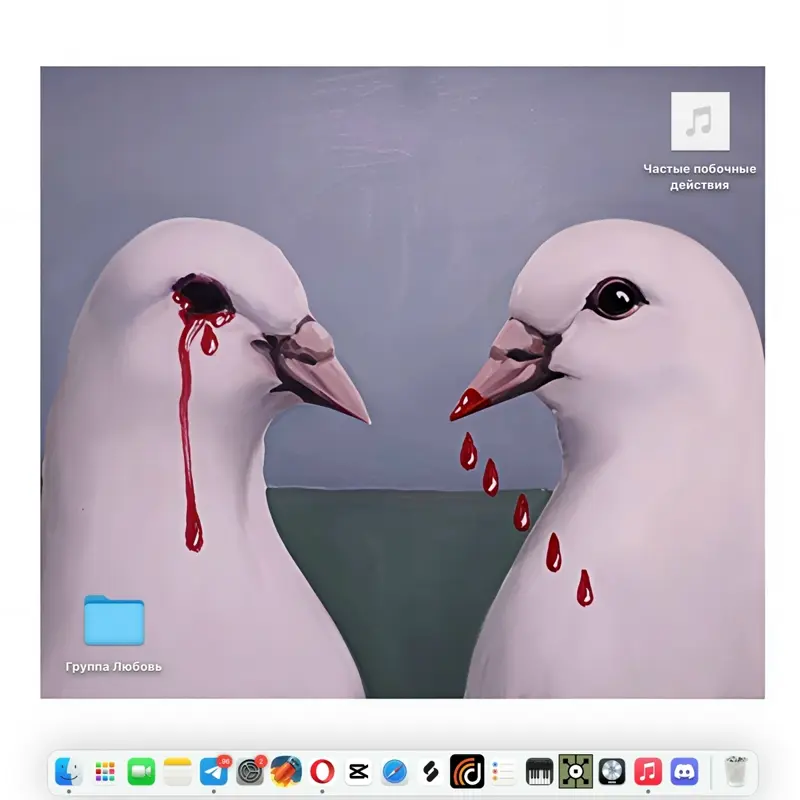
Task: Open Telegram with unread badge
Action: (214, 771)
